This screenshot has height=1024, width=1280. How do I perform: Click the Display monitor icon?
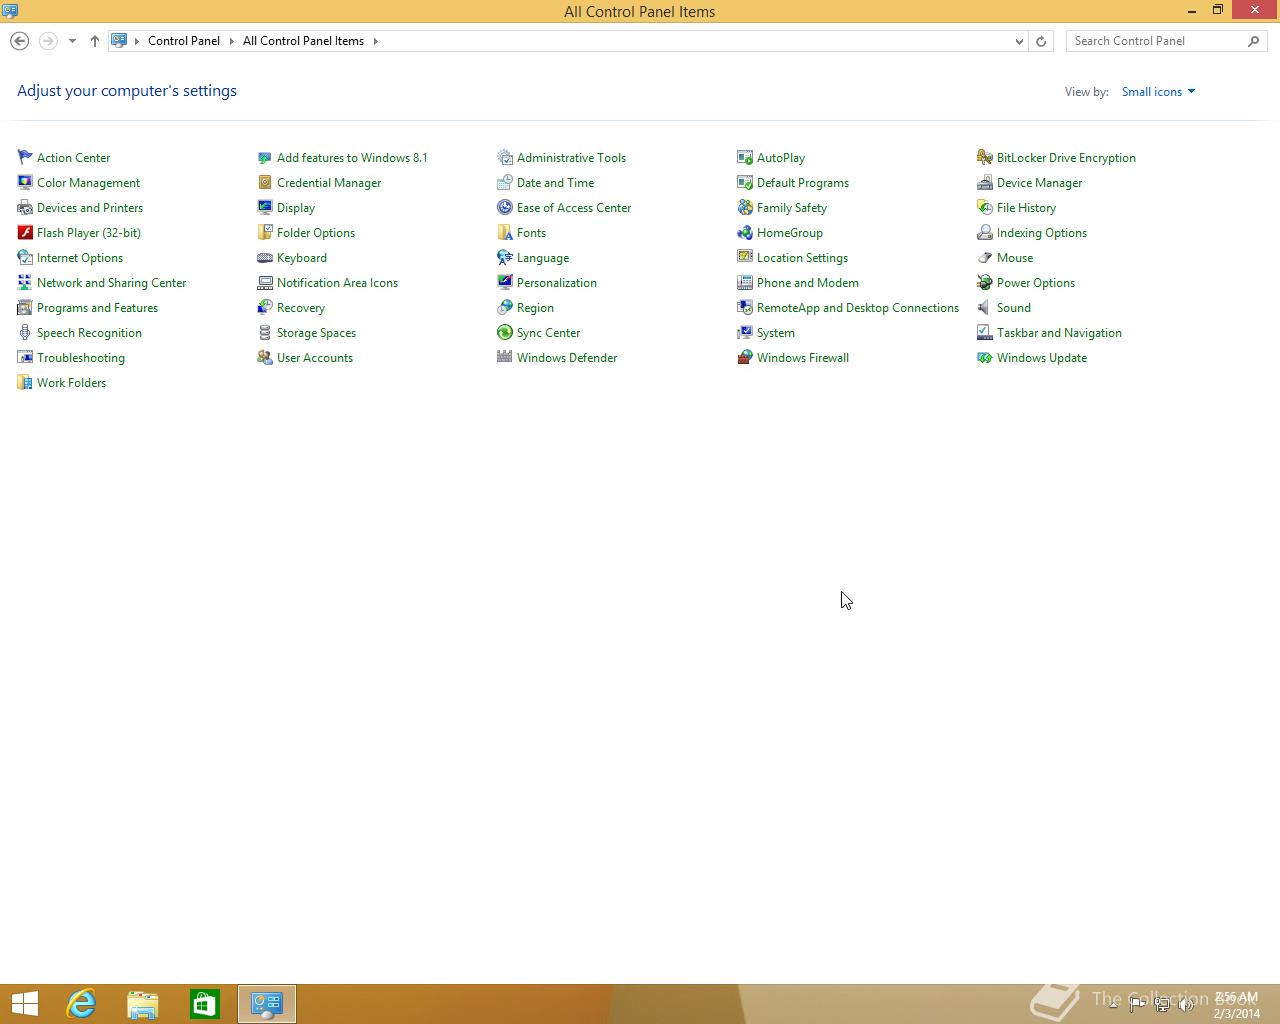[265, 207]
